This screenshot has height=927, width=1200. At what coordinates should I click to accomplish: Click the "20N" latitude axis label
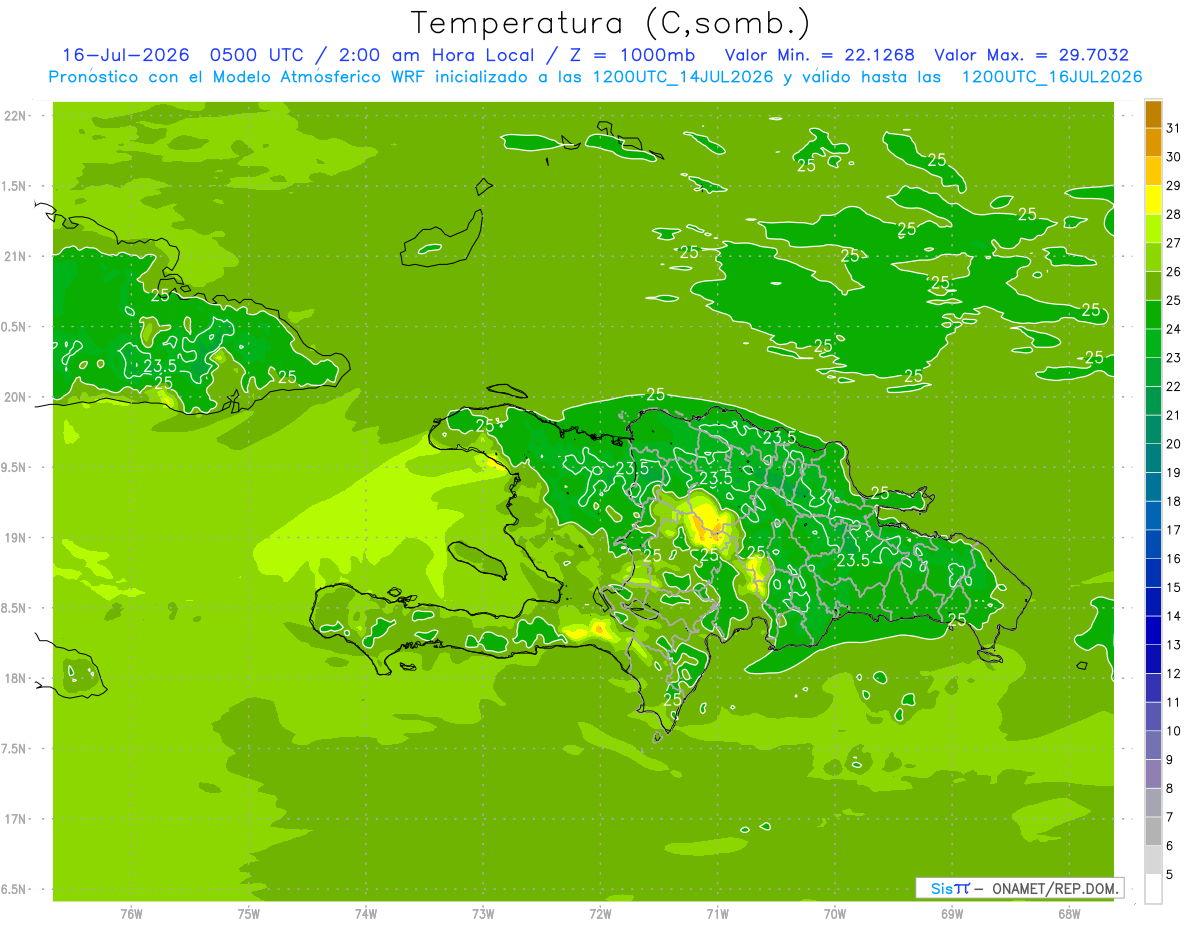(x=16, y=398)
